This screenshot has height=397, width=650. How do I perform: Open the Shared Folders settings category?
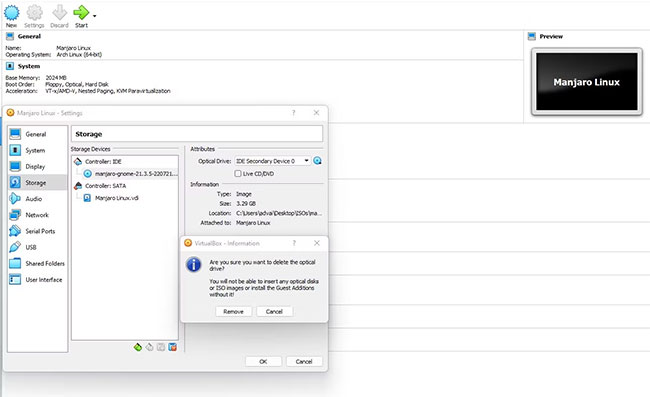[37, 264]
